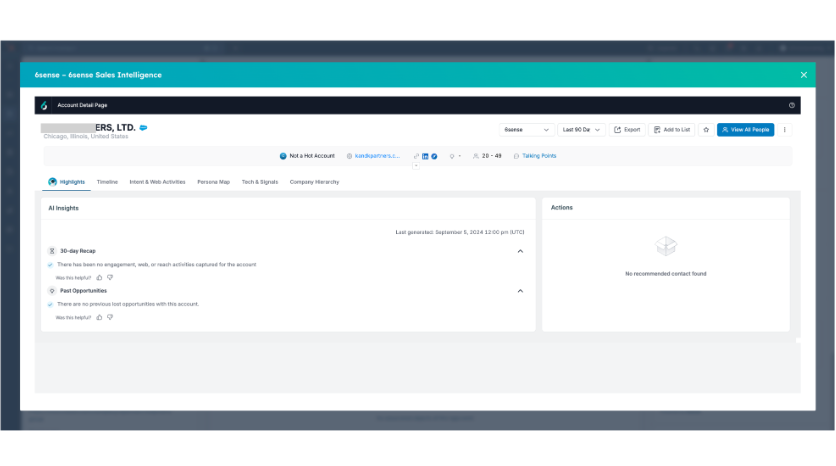
Task: Expand the lightbulb dropdown in info bar
Action: click(x=455, y=156)
